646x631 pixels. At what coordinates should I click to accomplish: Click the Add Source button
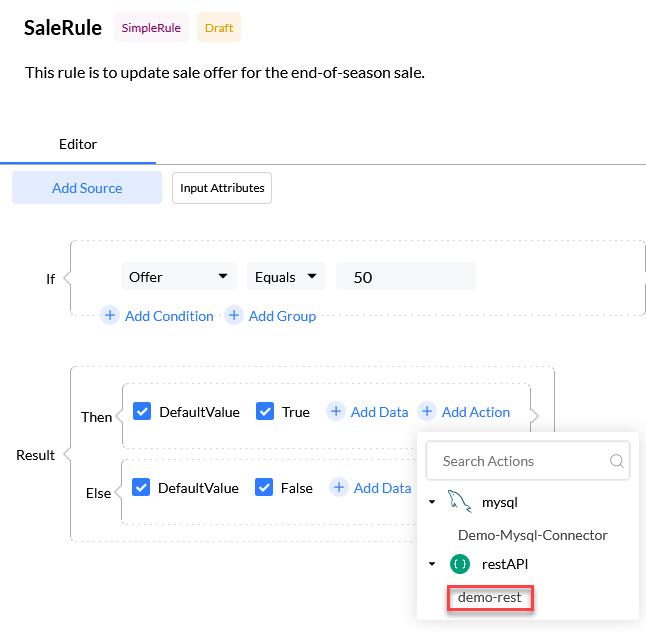(87, 188)
